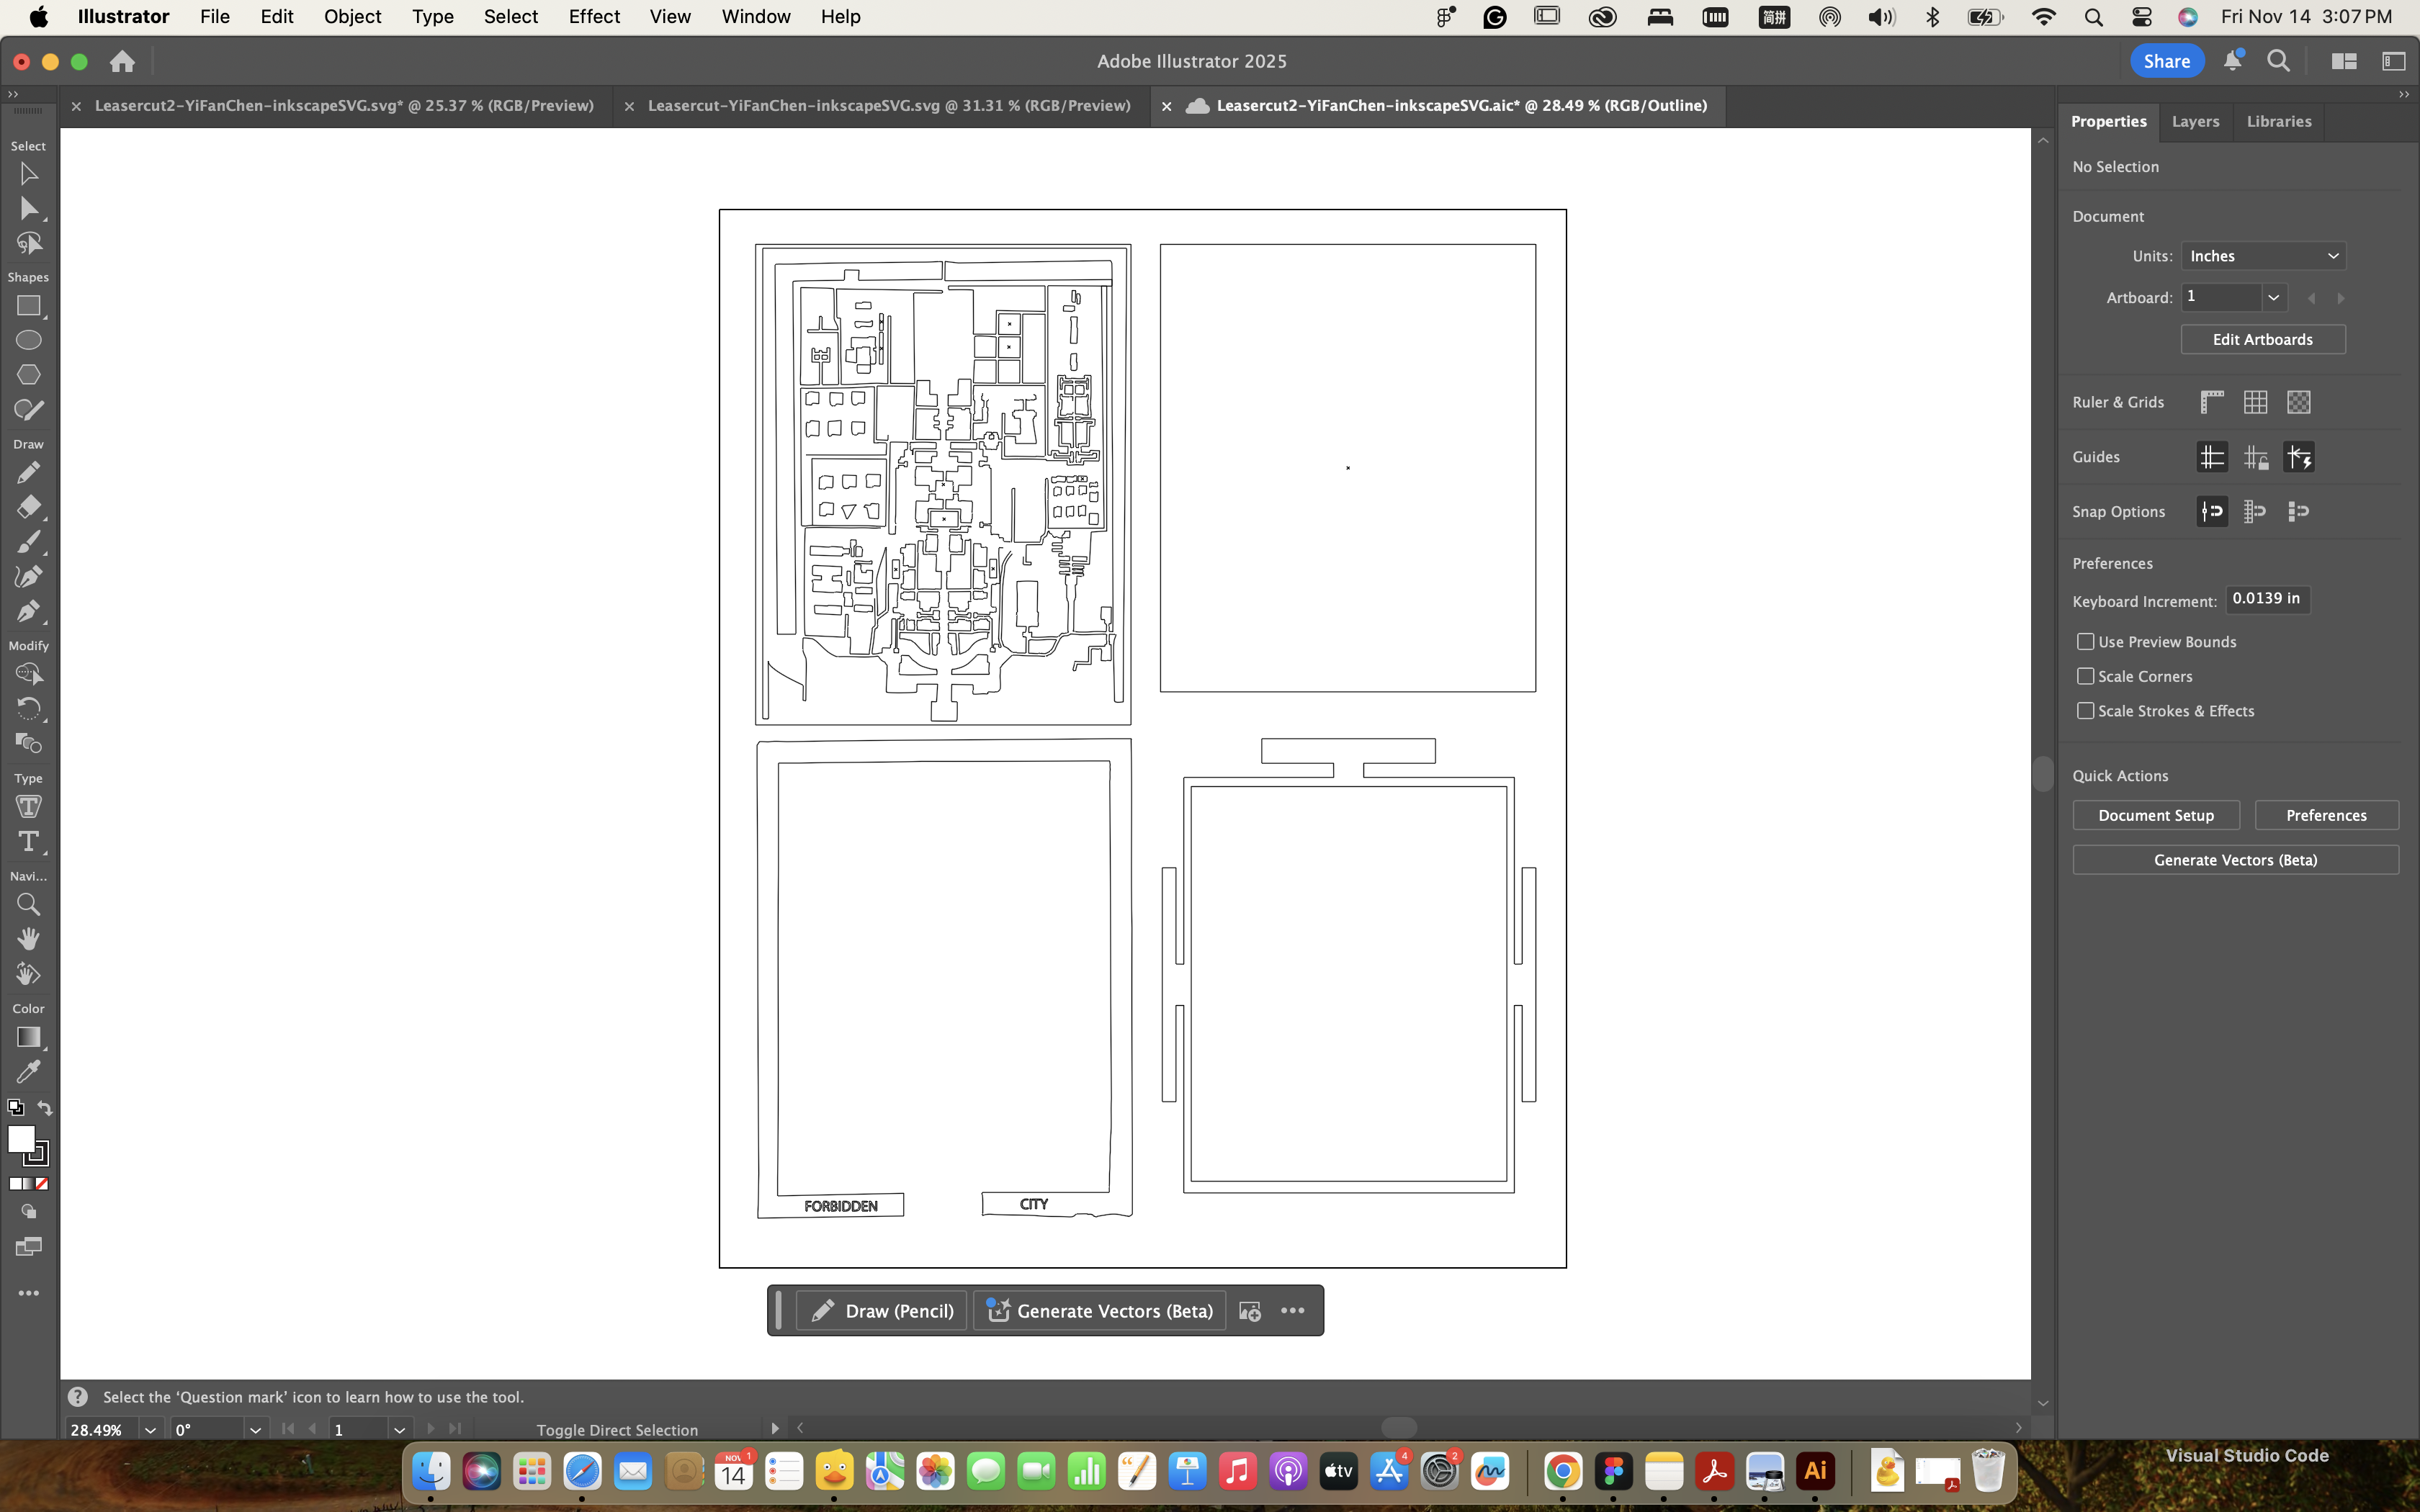This screenshot has width=2420, height=1512.
Task: Pick the Eyedropper tool
Action: click(x=28, y=1072)
